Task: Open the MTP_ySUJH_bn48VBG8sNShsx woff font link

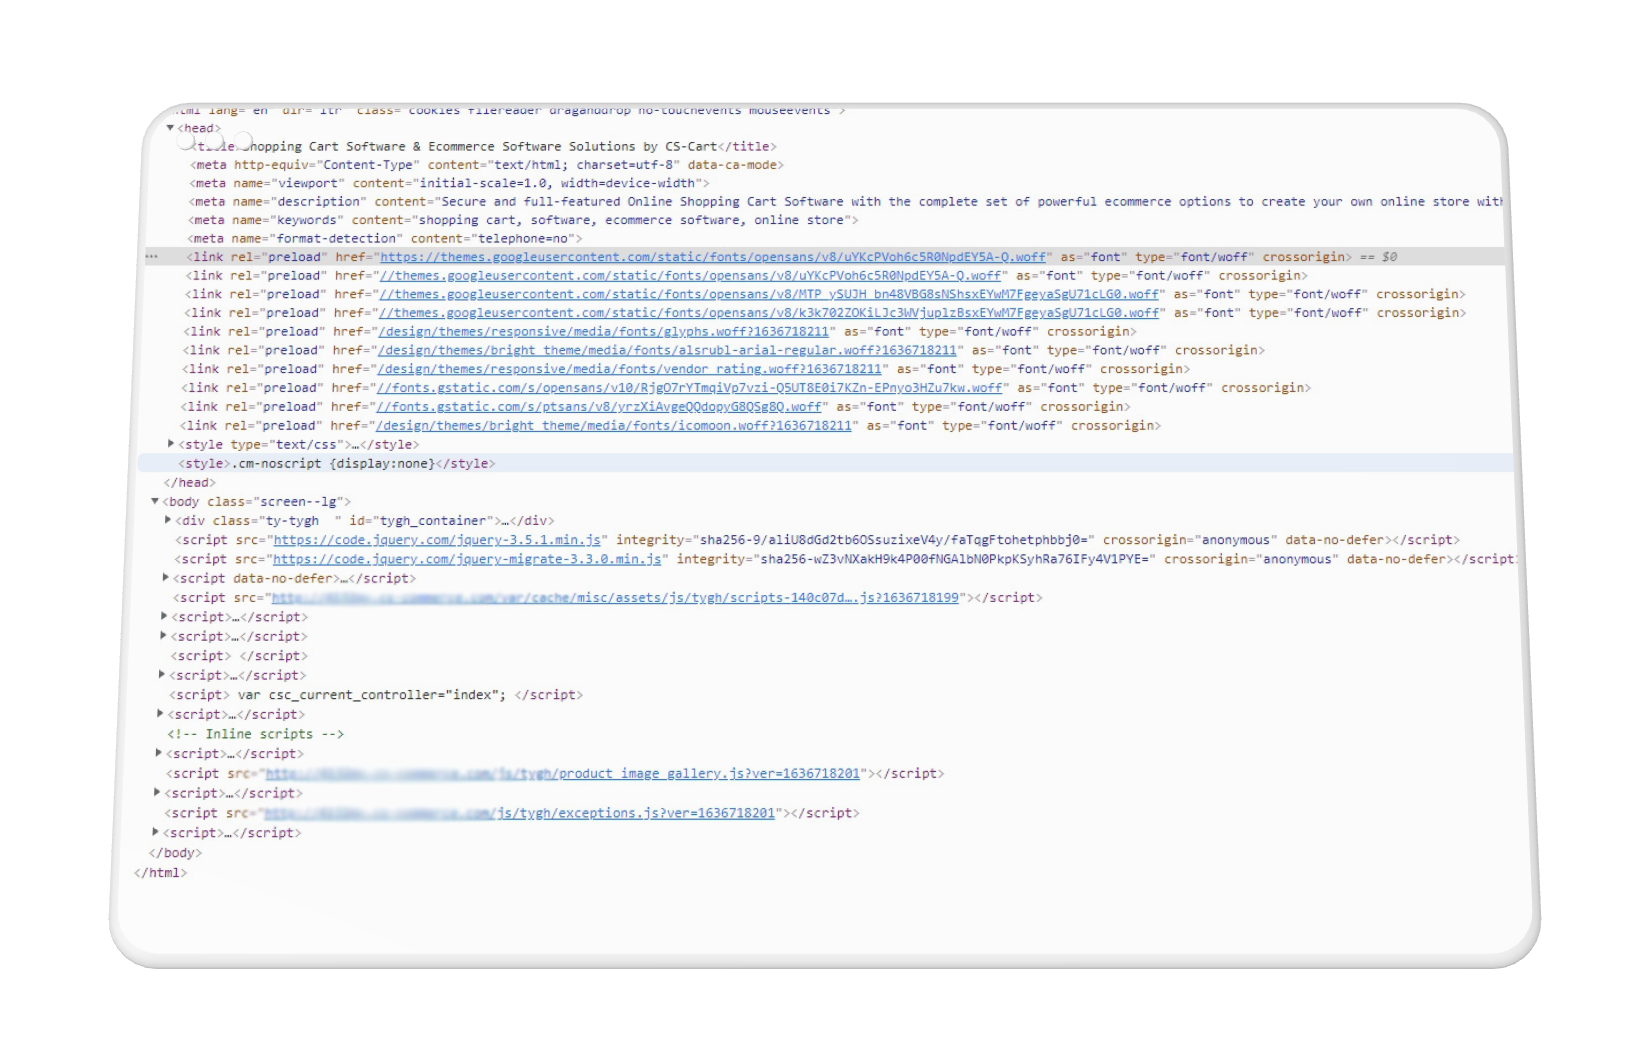Action: point(768,295)
